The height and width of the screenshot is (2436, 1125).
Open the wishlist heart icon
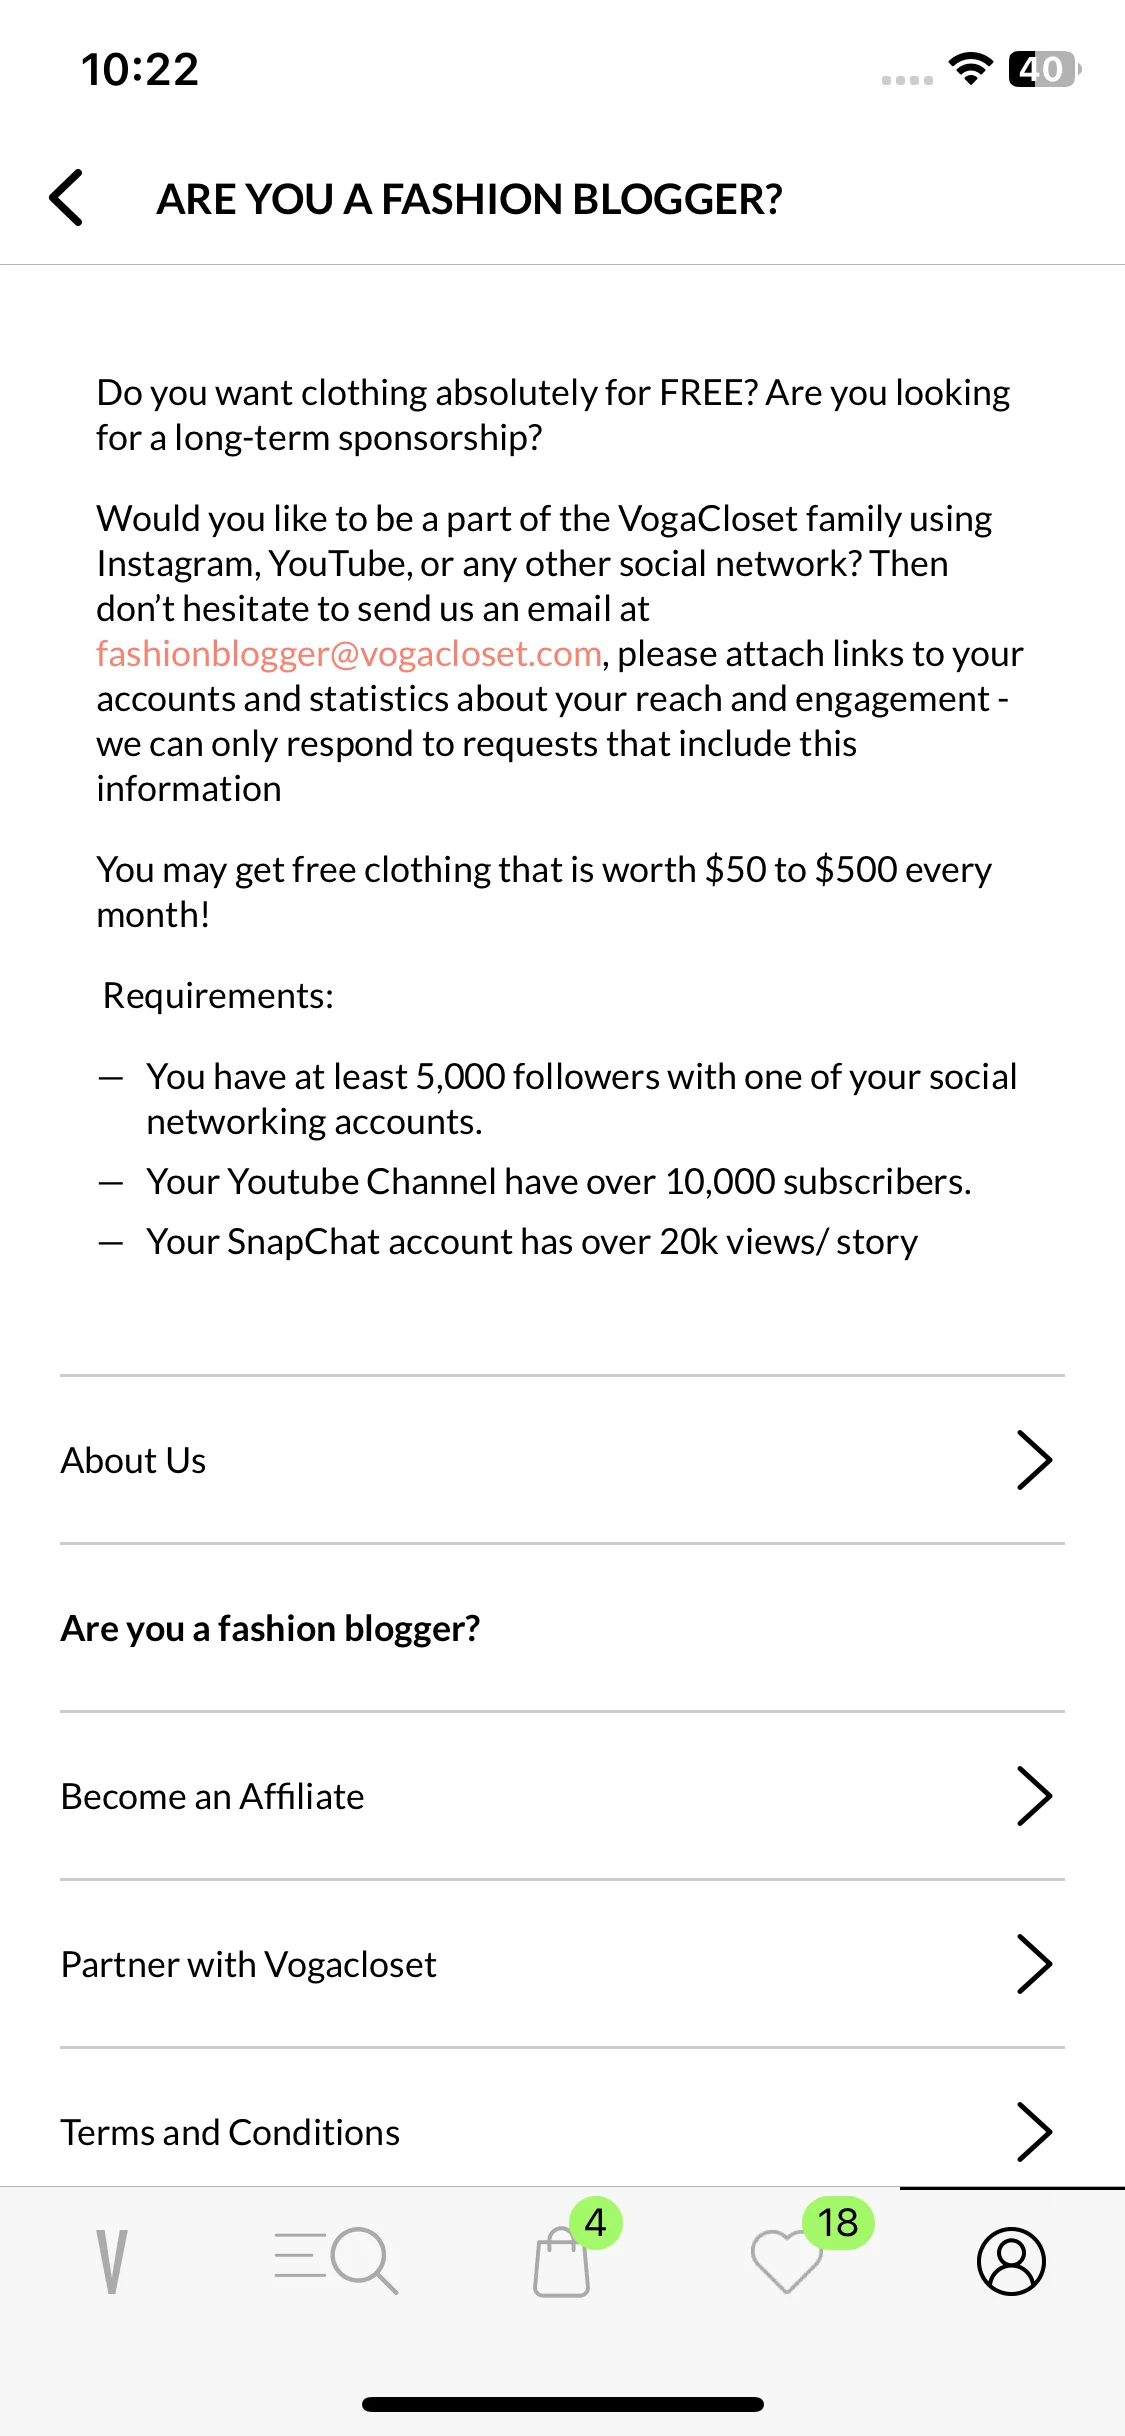(x=786, y=2262)
